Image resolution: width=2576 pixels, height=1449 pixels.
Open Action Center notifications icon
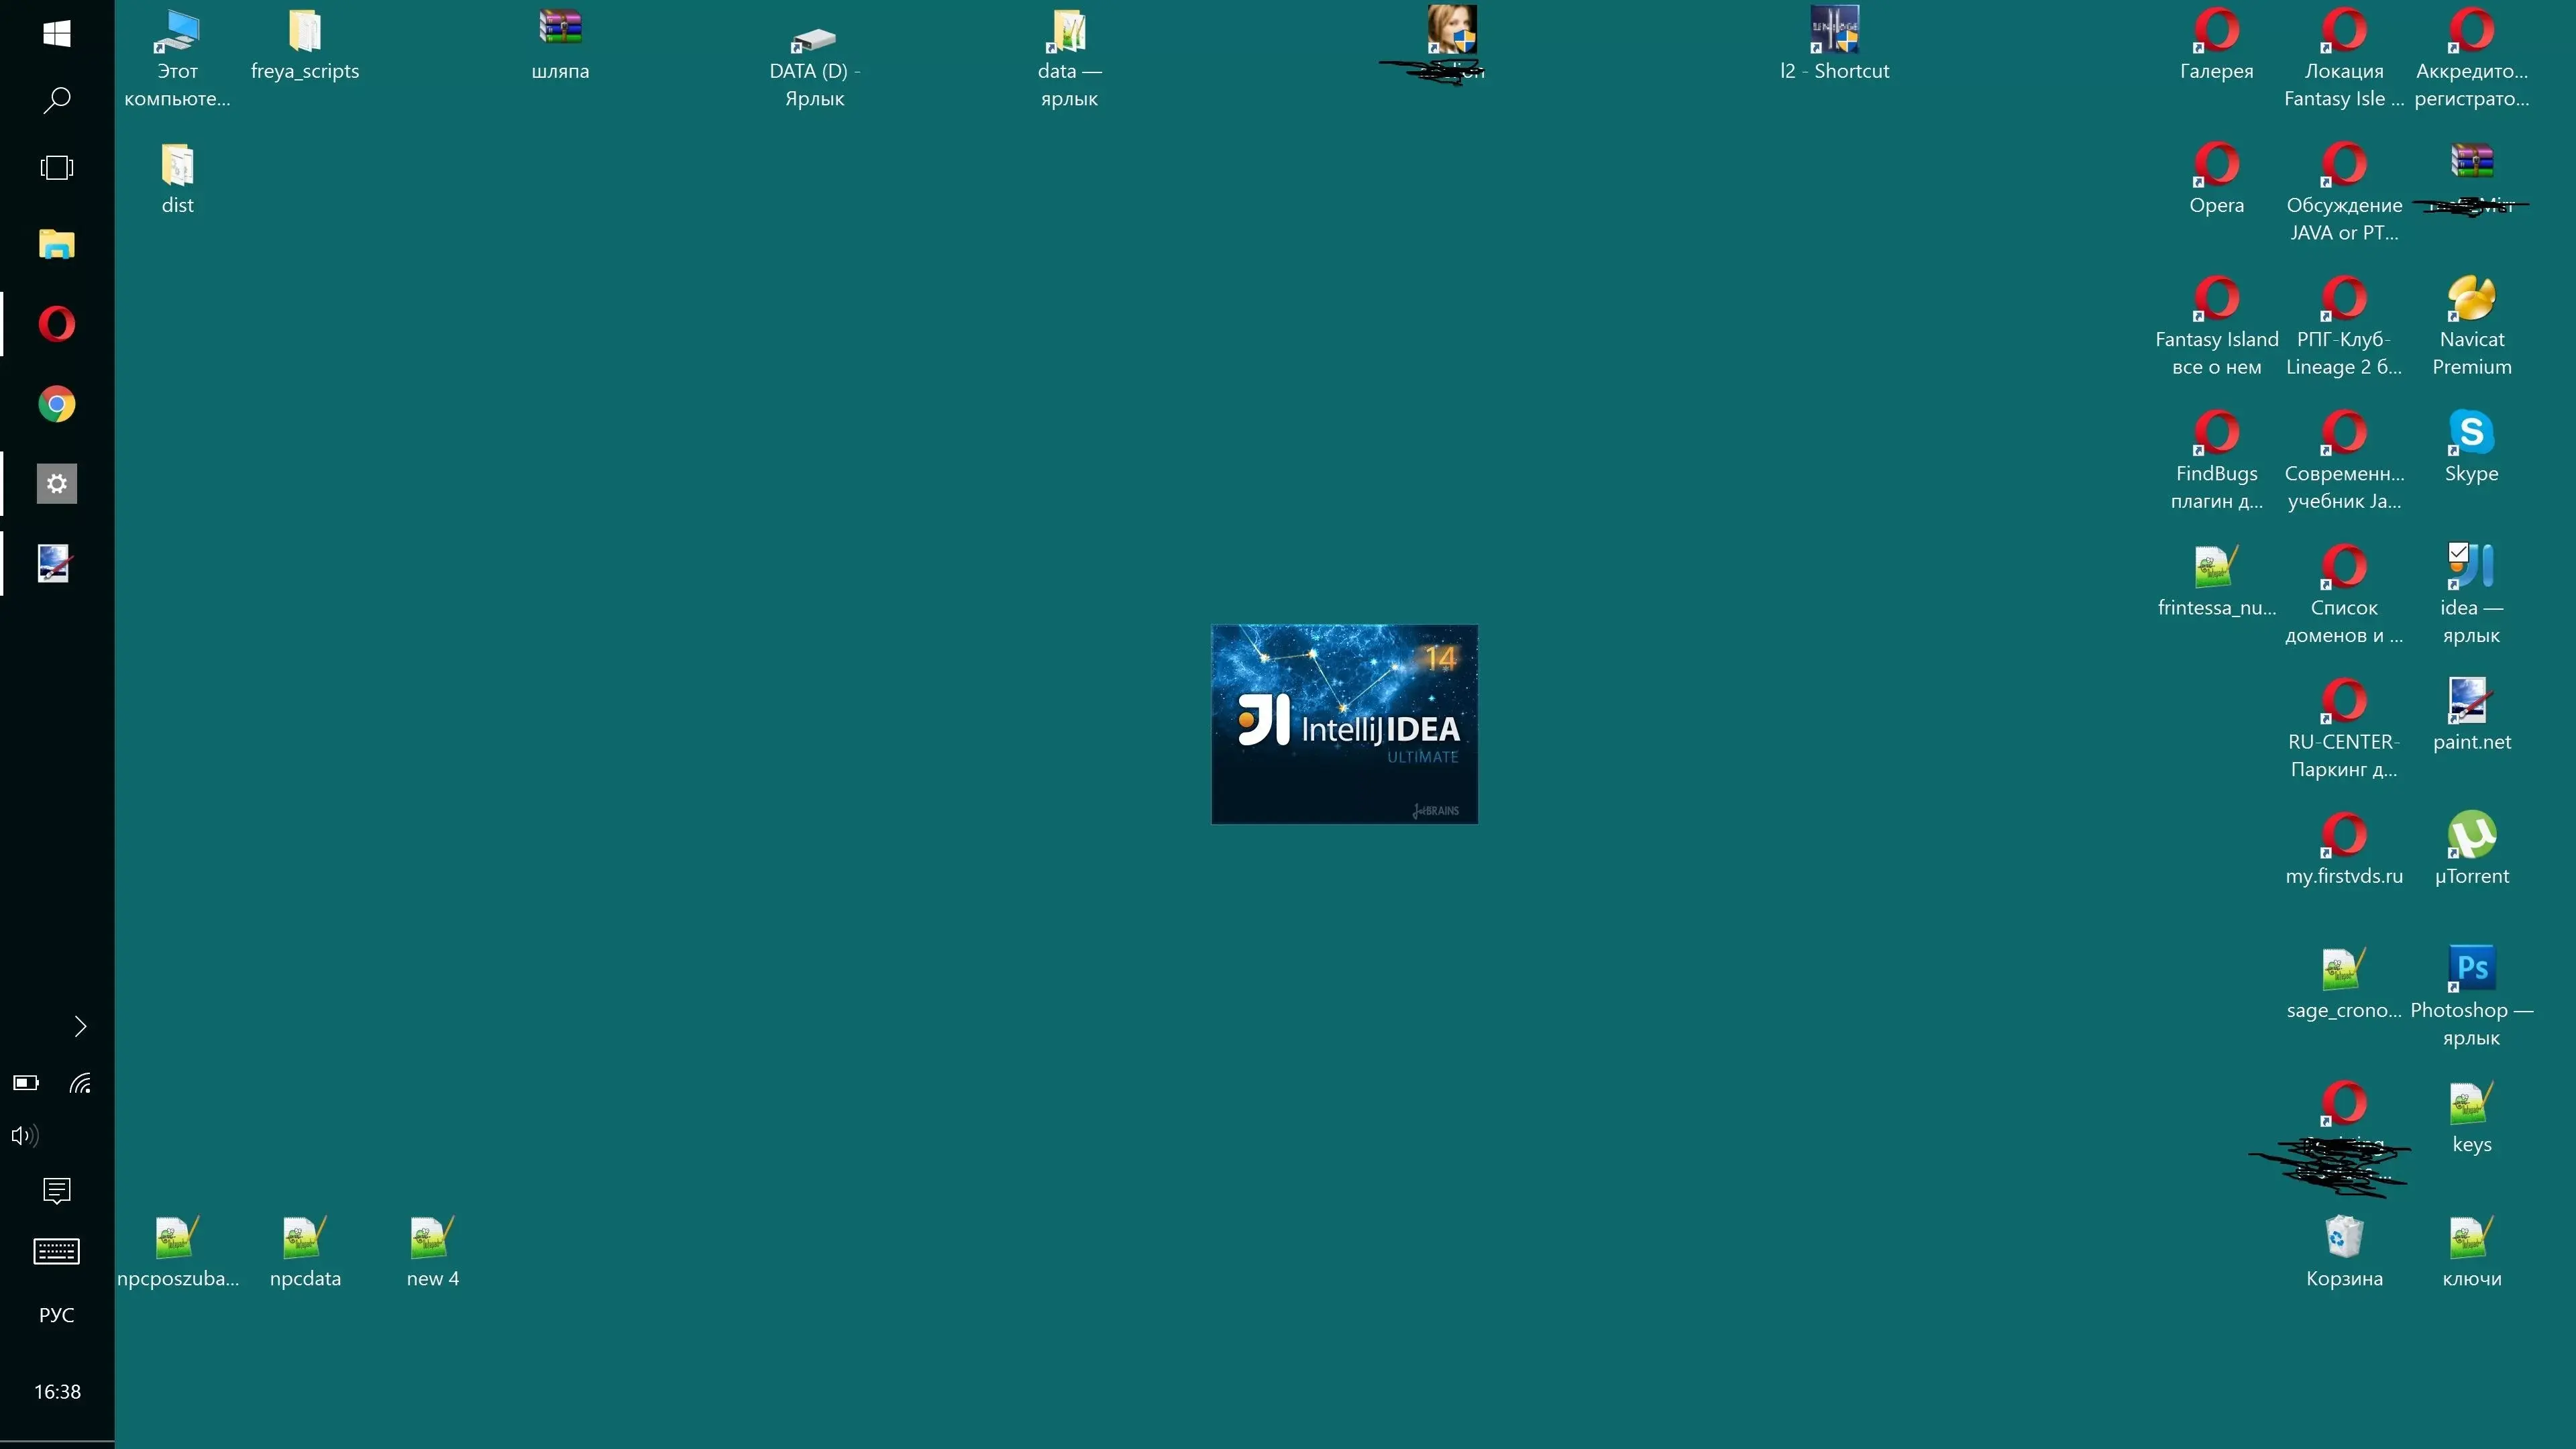point(57,1190)
